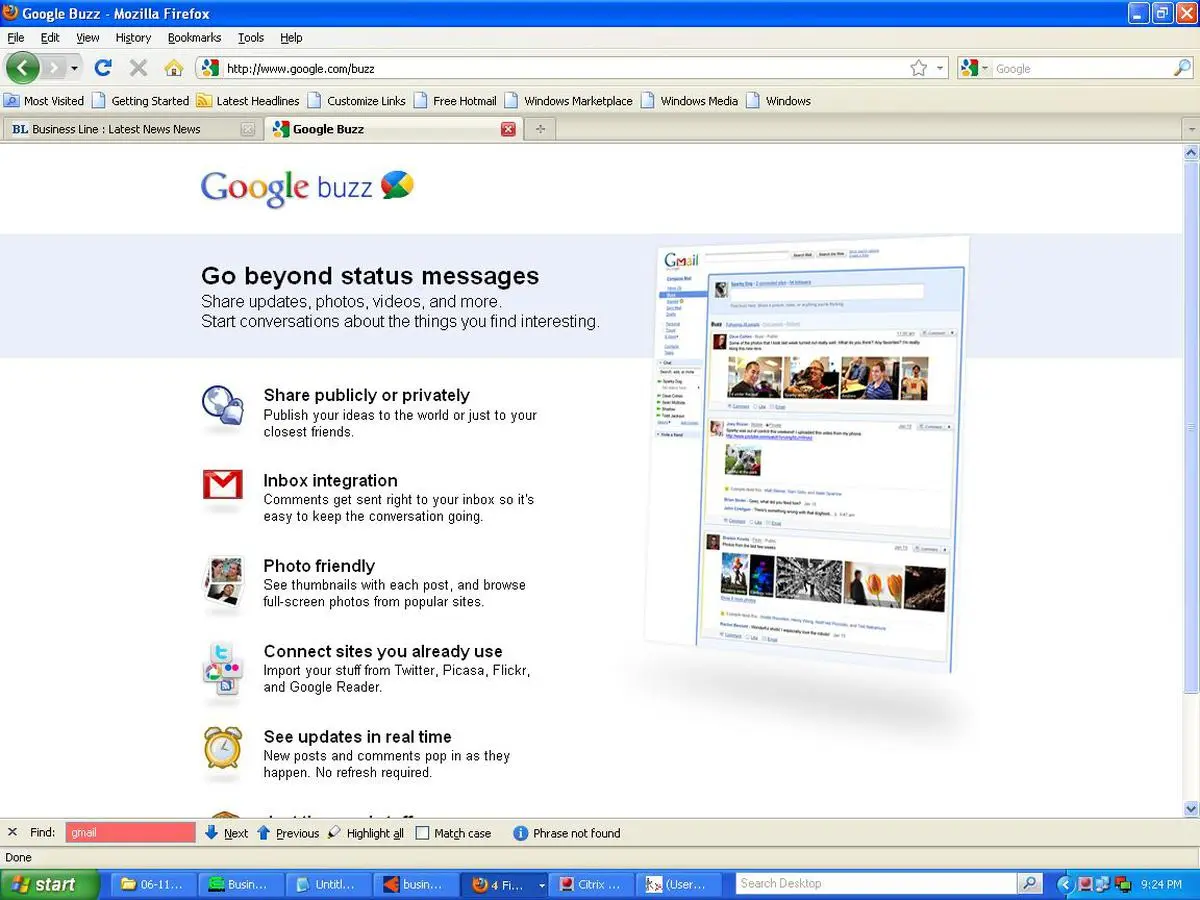1200x900 pixels.
Task: Click the Share publicly or privately heading
Action: tap(366, 395)
